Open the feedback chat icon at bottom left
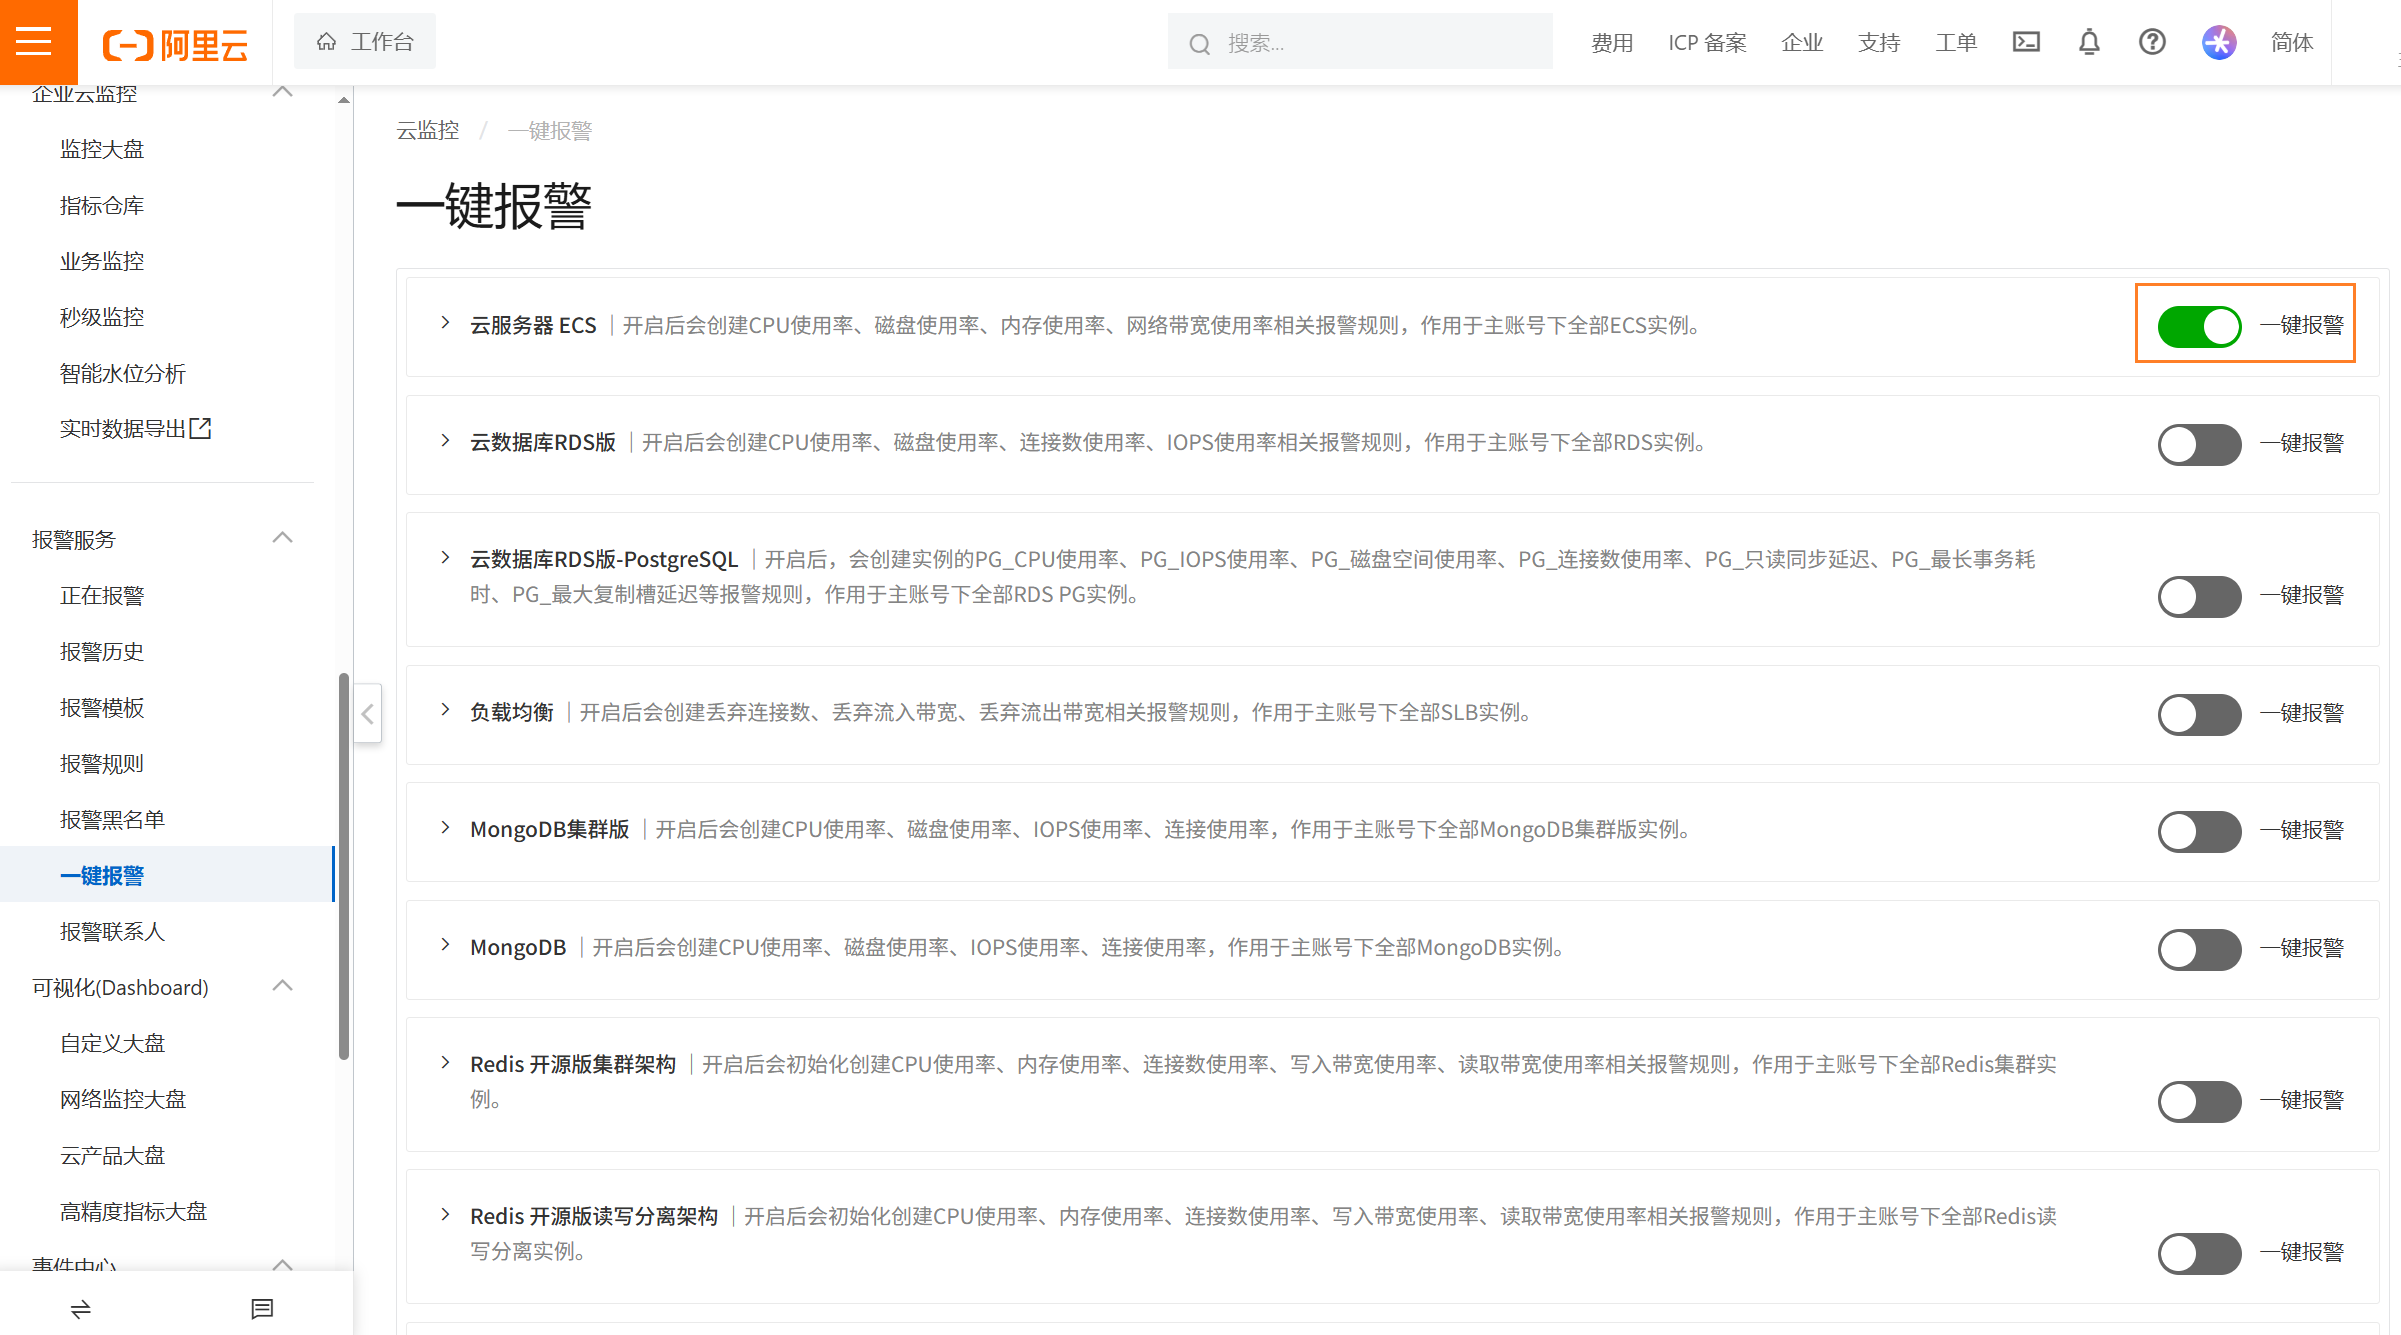The height and width of the screenshot is (1335, 2401). click(x=262, y=1308)
